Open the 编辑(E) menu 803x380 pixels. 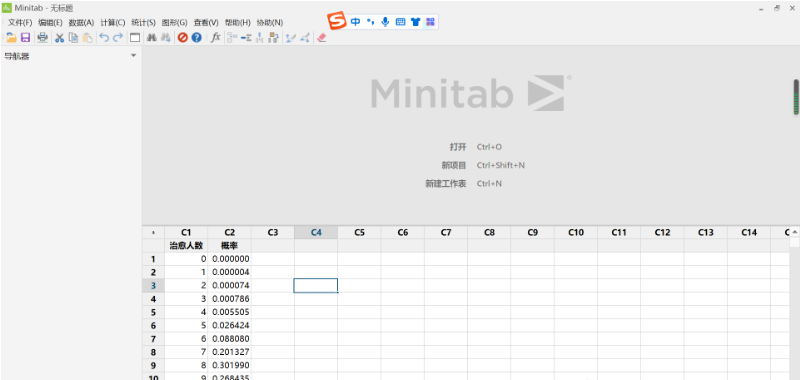(x=50, y=23)
